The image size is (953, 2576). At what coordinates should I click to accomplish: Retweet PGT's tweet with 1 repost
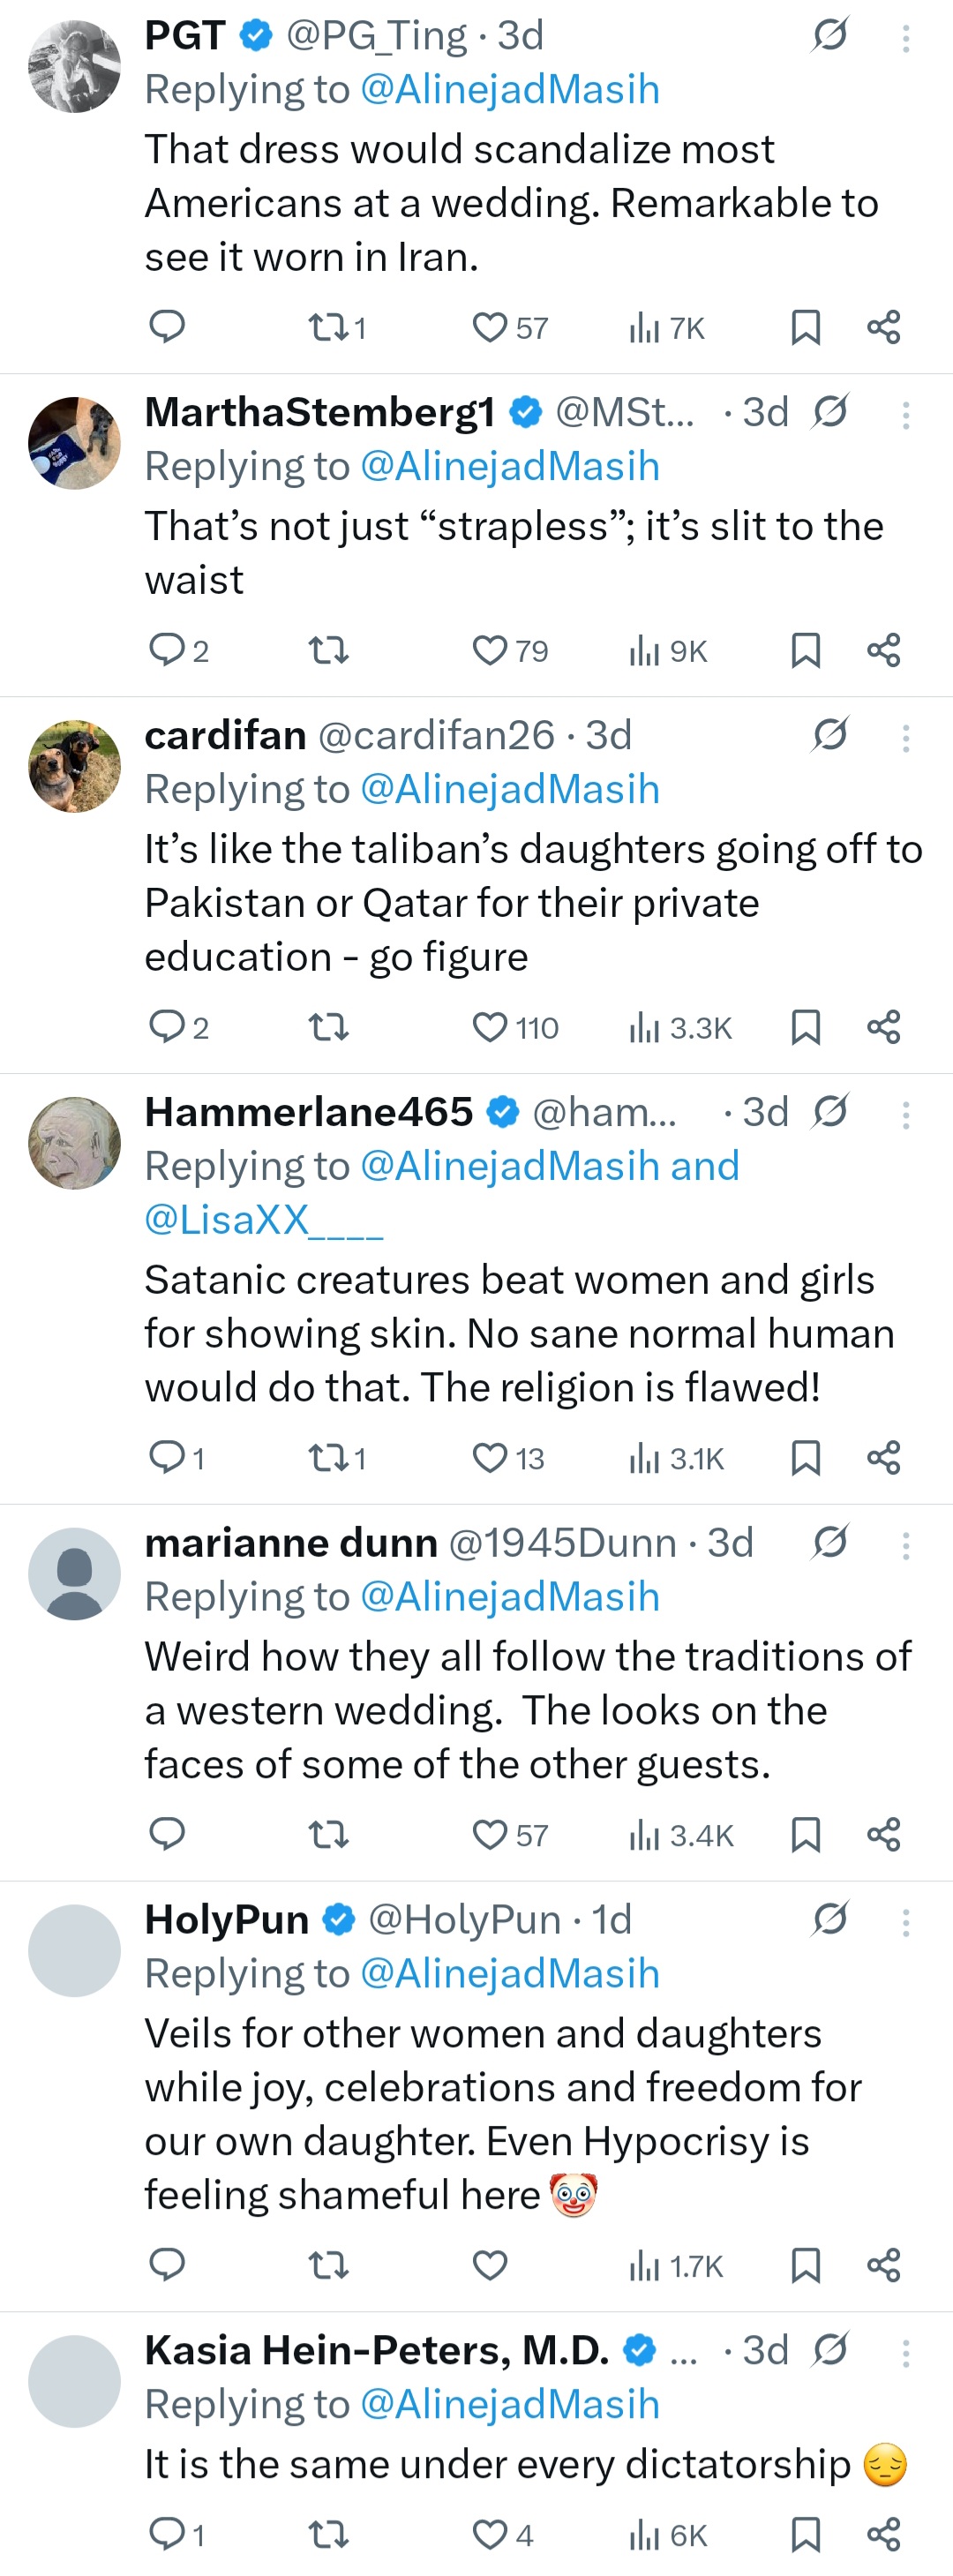pyautogui.click(x=328, y=327)
